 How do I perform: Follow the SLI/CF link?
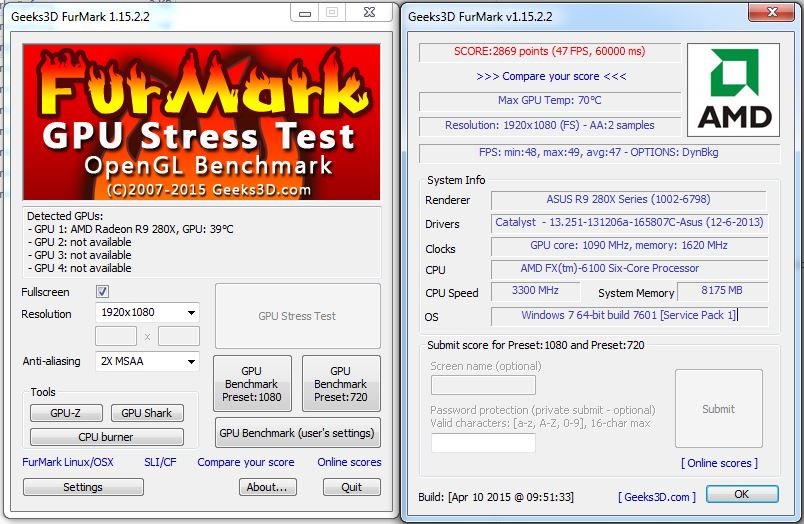point(160,462)
